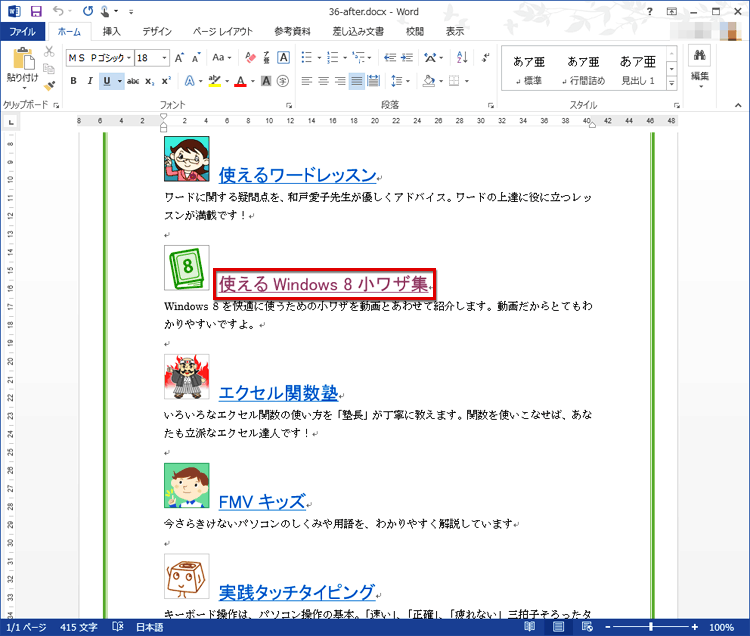Open the line spacing dropdown
Screen dimensions: 750x636
click(400, 81)
